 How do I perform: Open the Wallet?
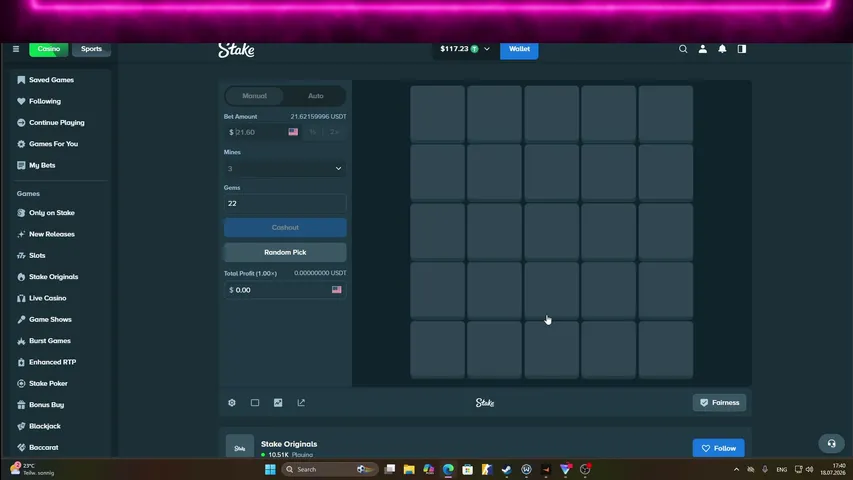519,49
